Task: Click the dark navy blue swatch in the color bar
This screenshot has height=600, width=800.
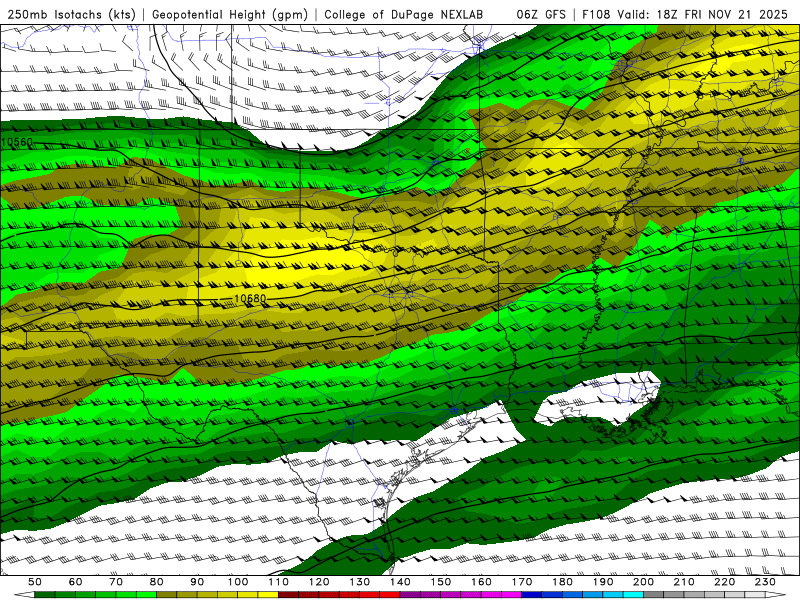Action: click(532, 595)
